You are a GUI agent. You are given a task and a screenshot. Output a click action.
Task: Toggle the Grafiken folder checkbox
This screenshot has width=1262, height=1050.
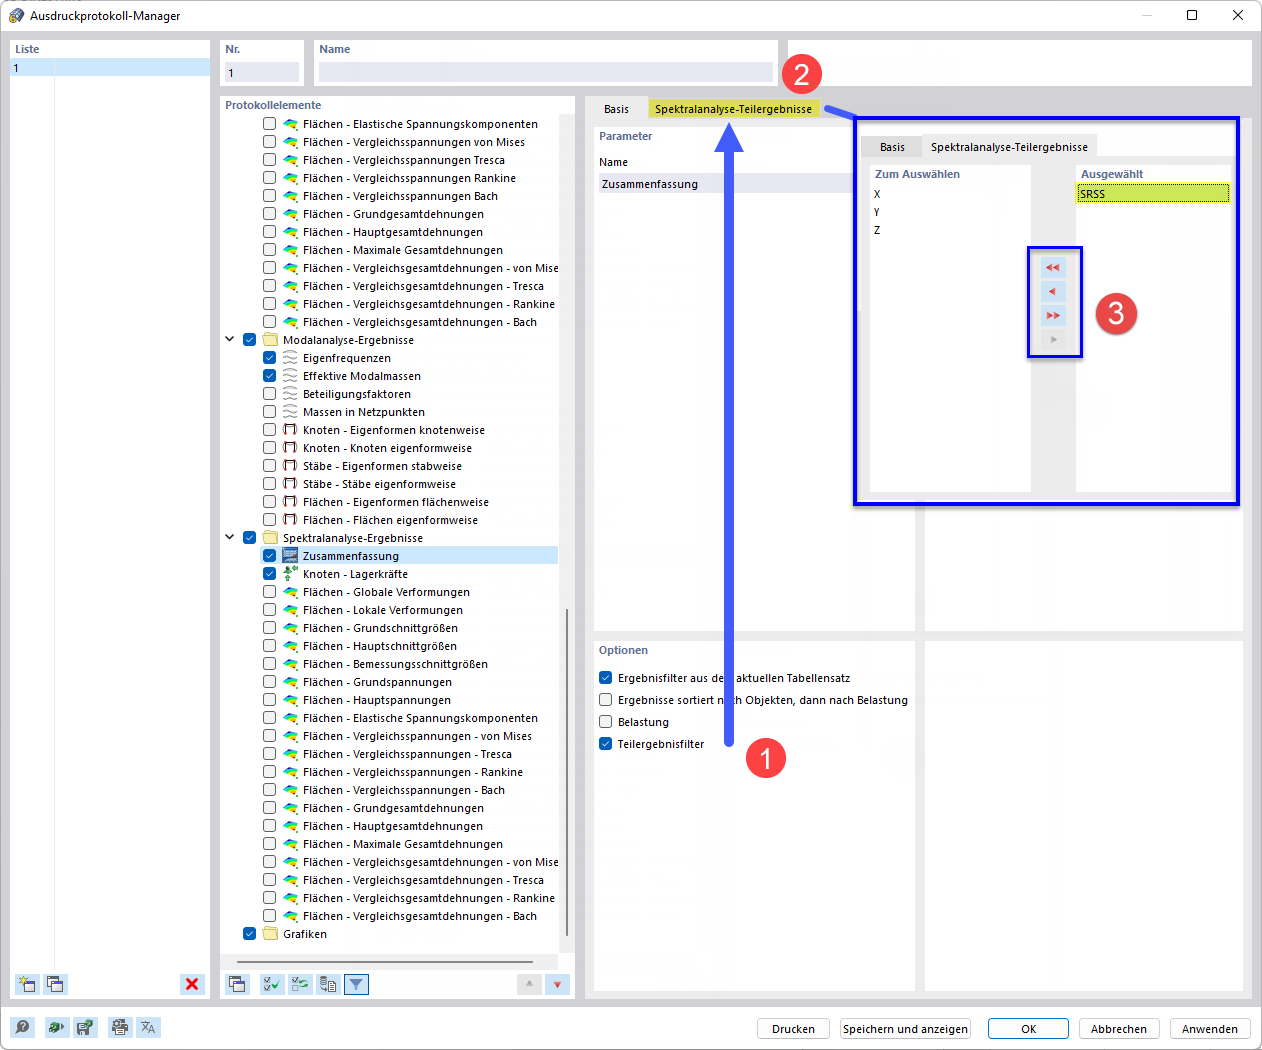[249, 934]
